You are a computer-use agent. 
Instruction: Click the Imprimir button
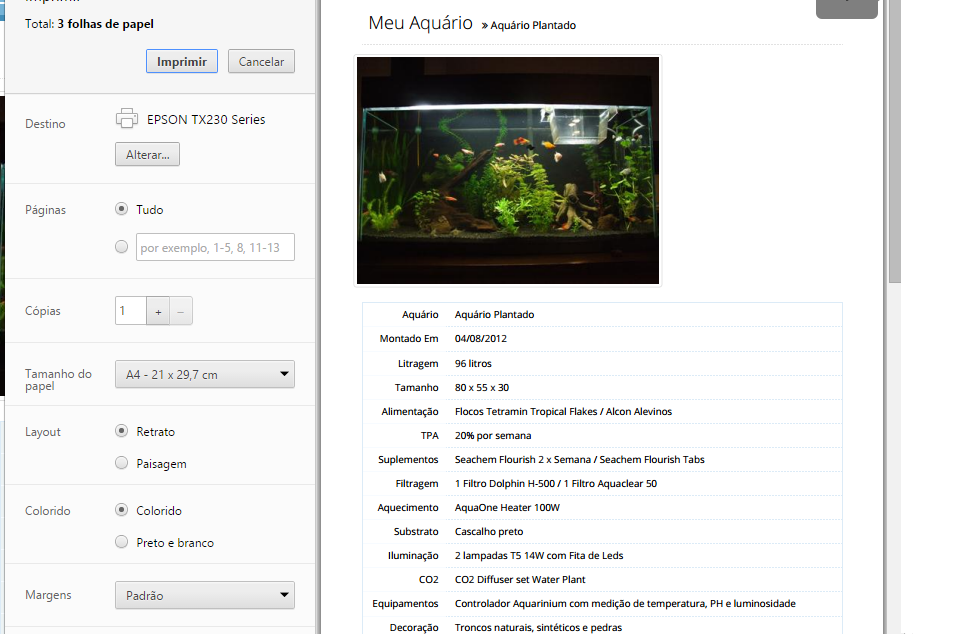(181, 61)
